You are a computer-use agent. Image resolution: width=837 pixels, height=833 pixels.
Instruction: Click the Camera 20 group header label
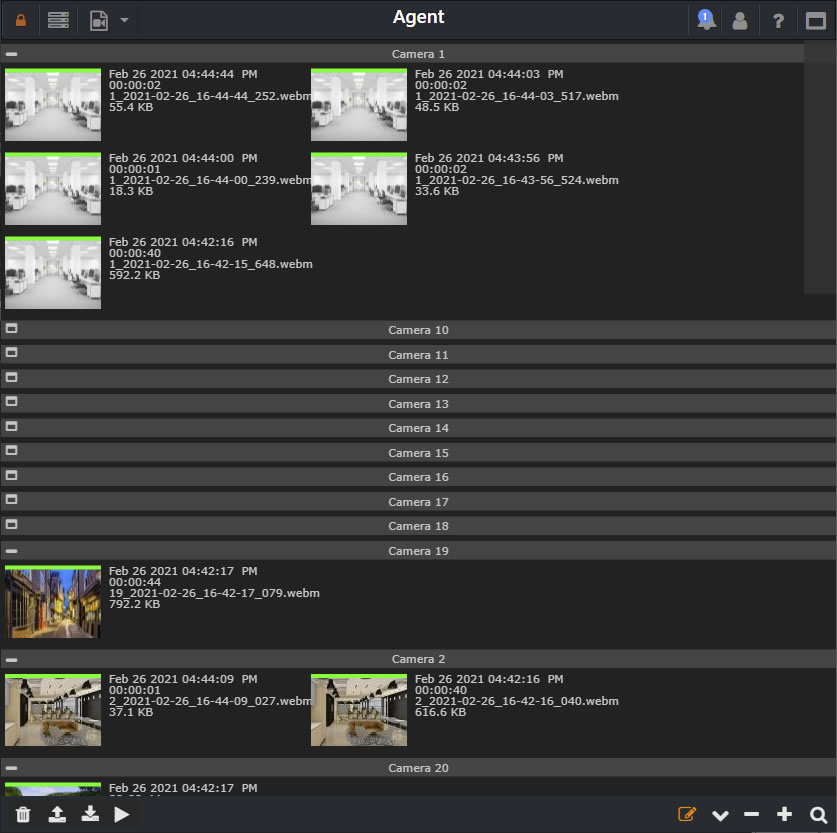coord(418,768)
